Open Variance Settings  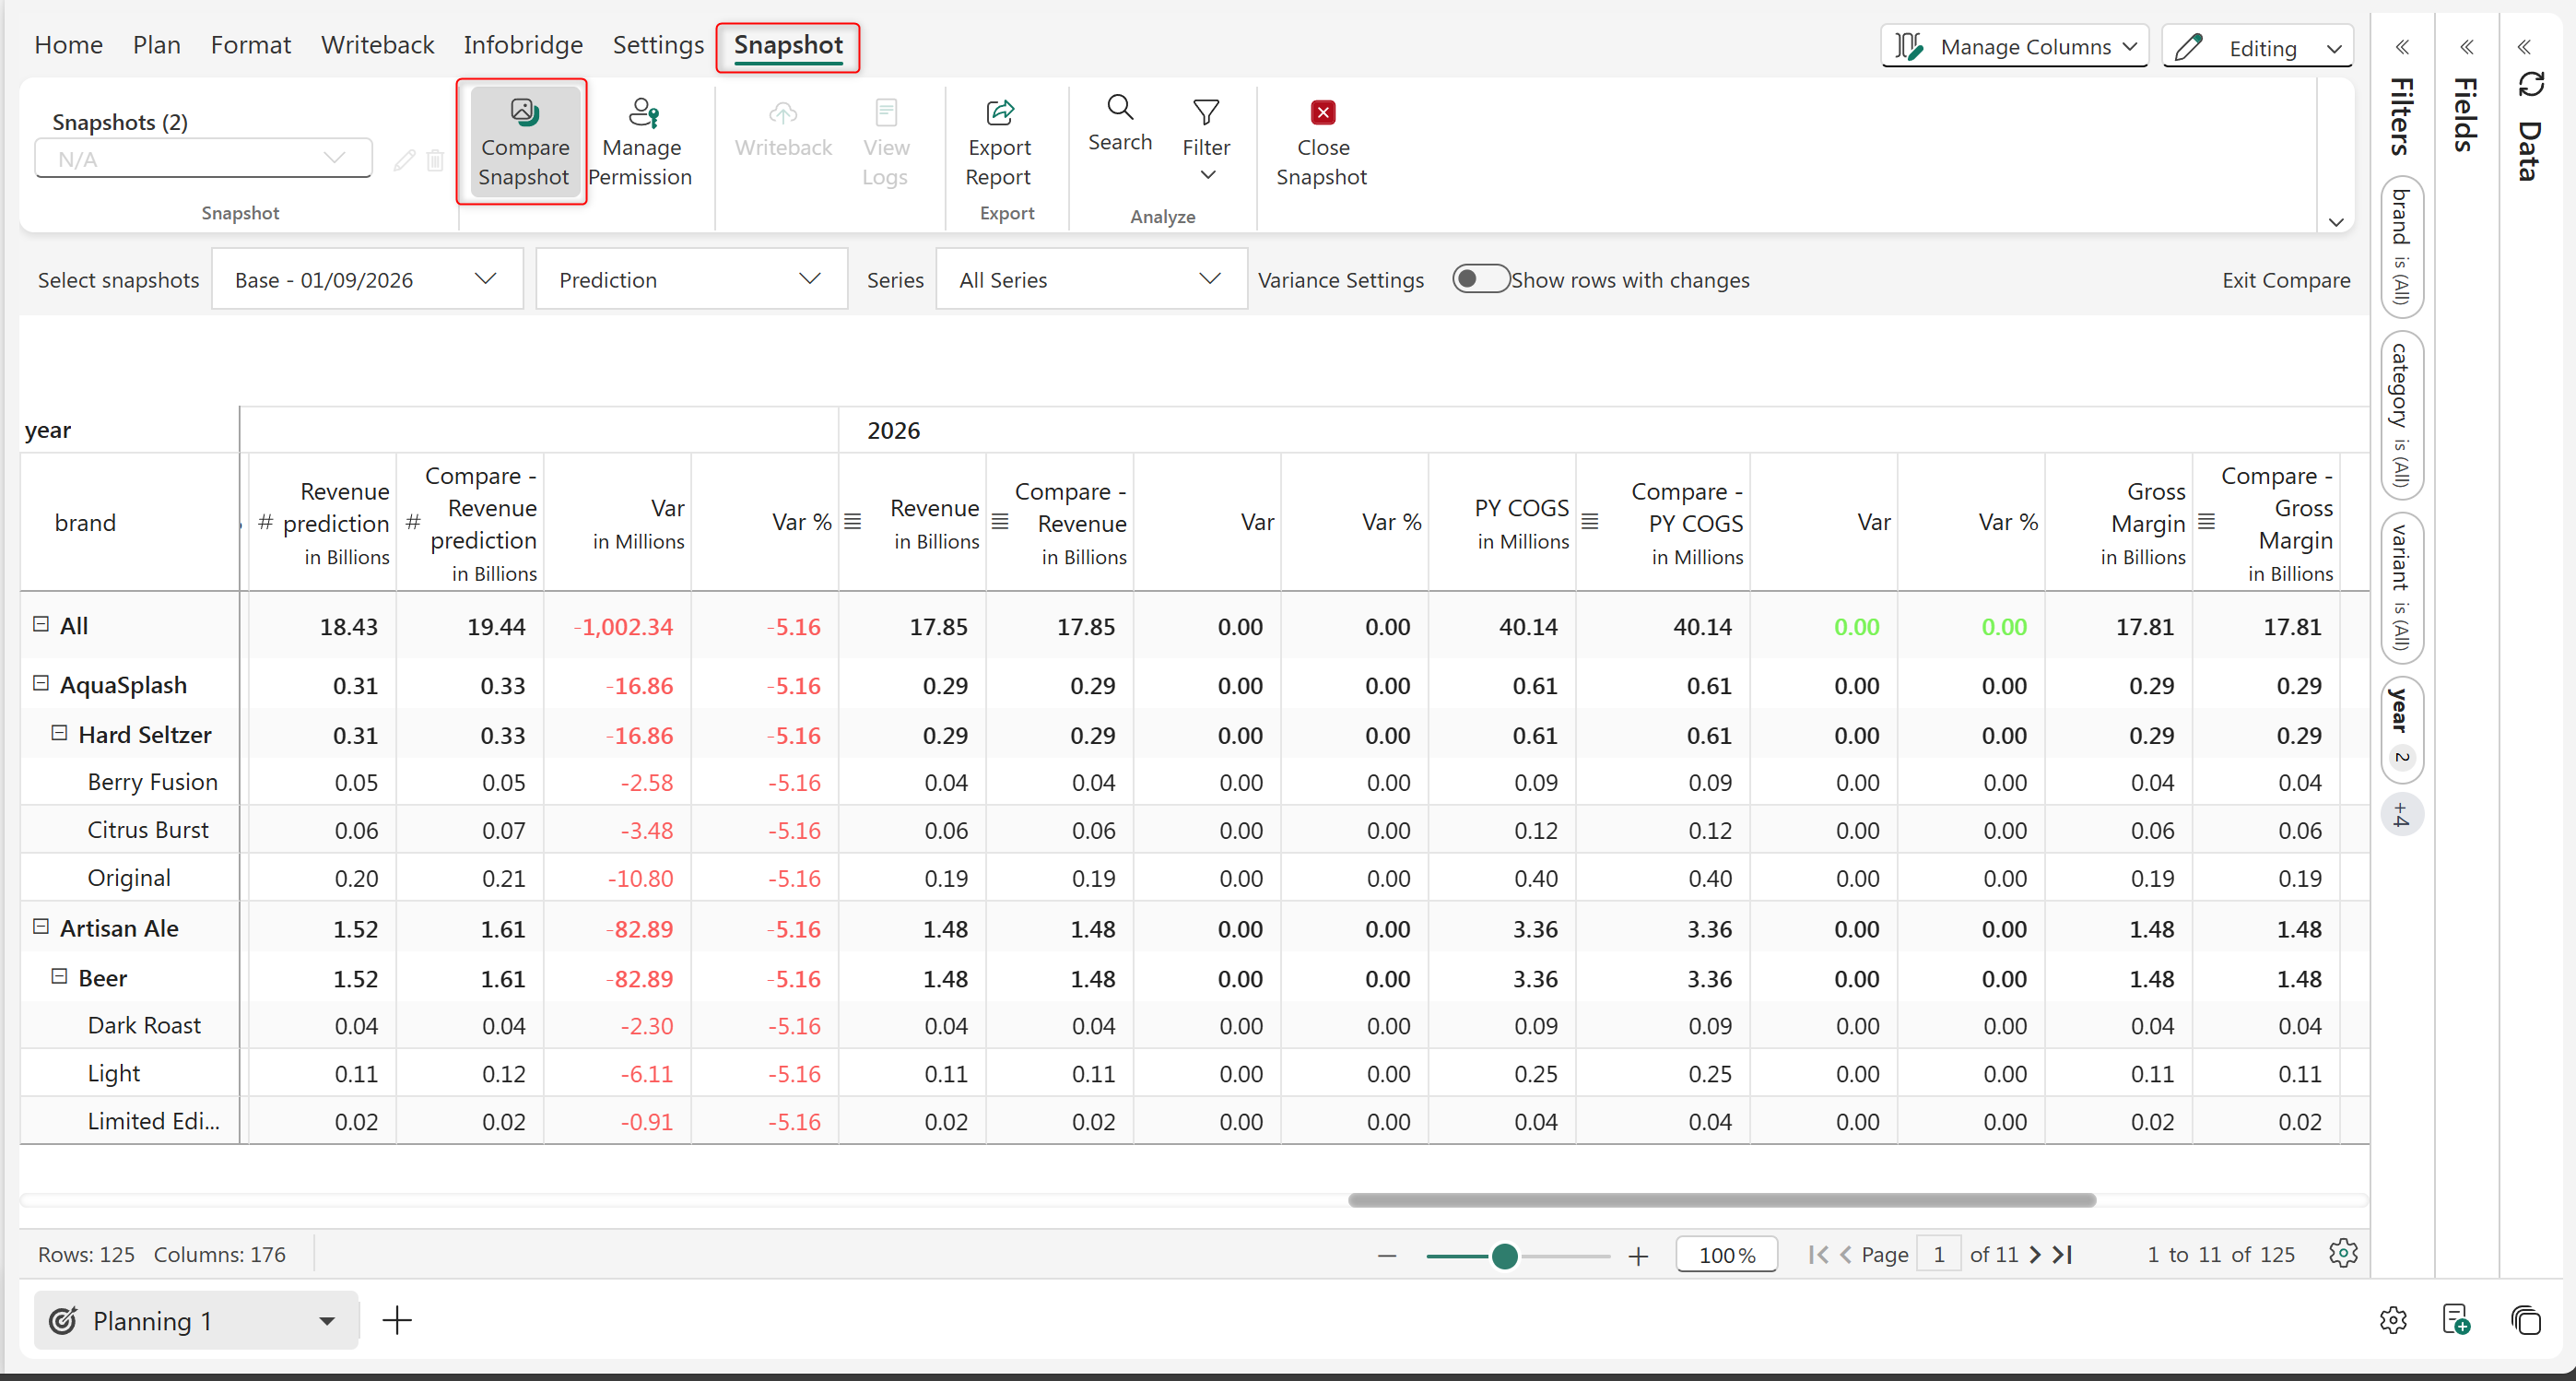[x=1340, y=280]
